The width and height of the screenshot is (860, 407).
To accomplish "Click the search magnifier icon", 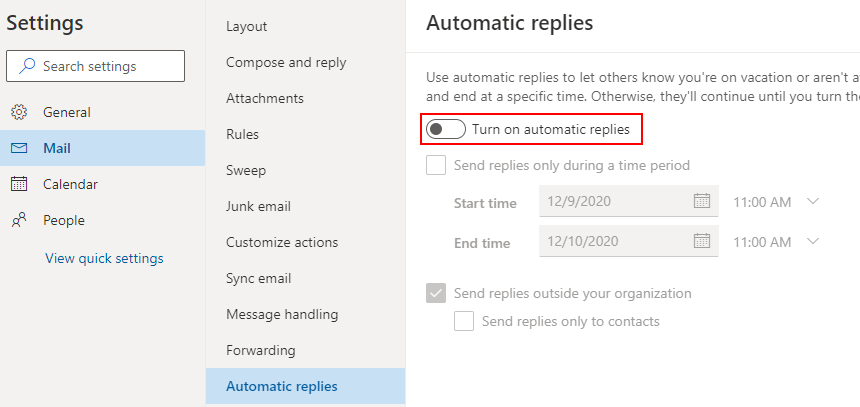I will [x=27, y=66].
